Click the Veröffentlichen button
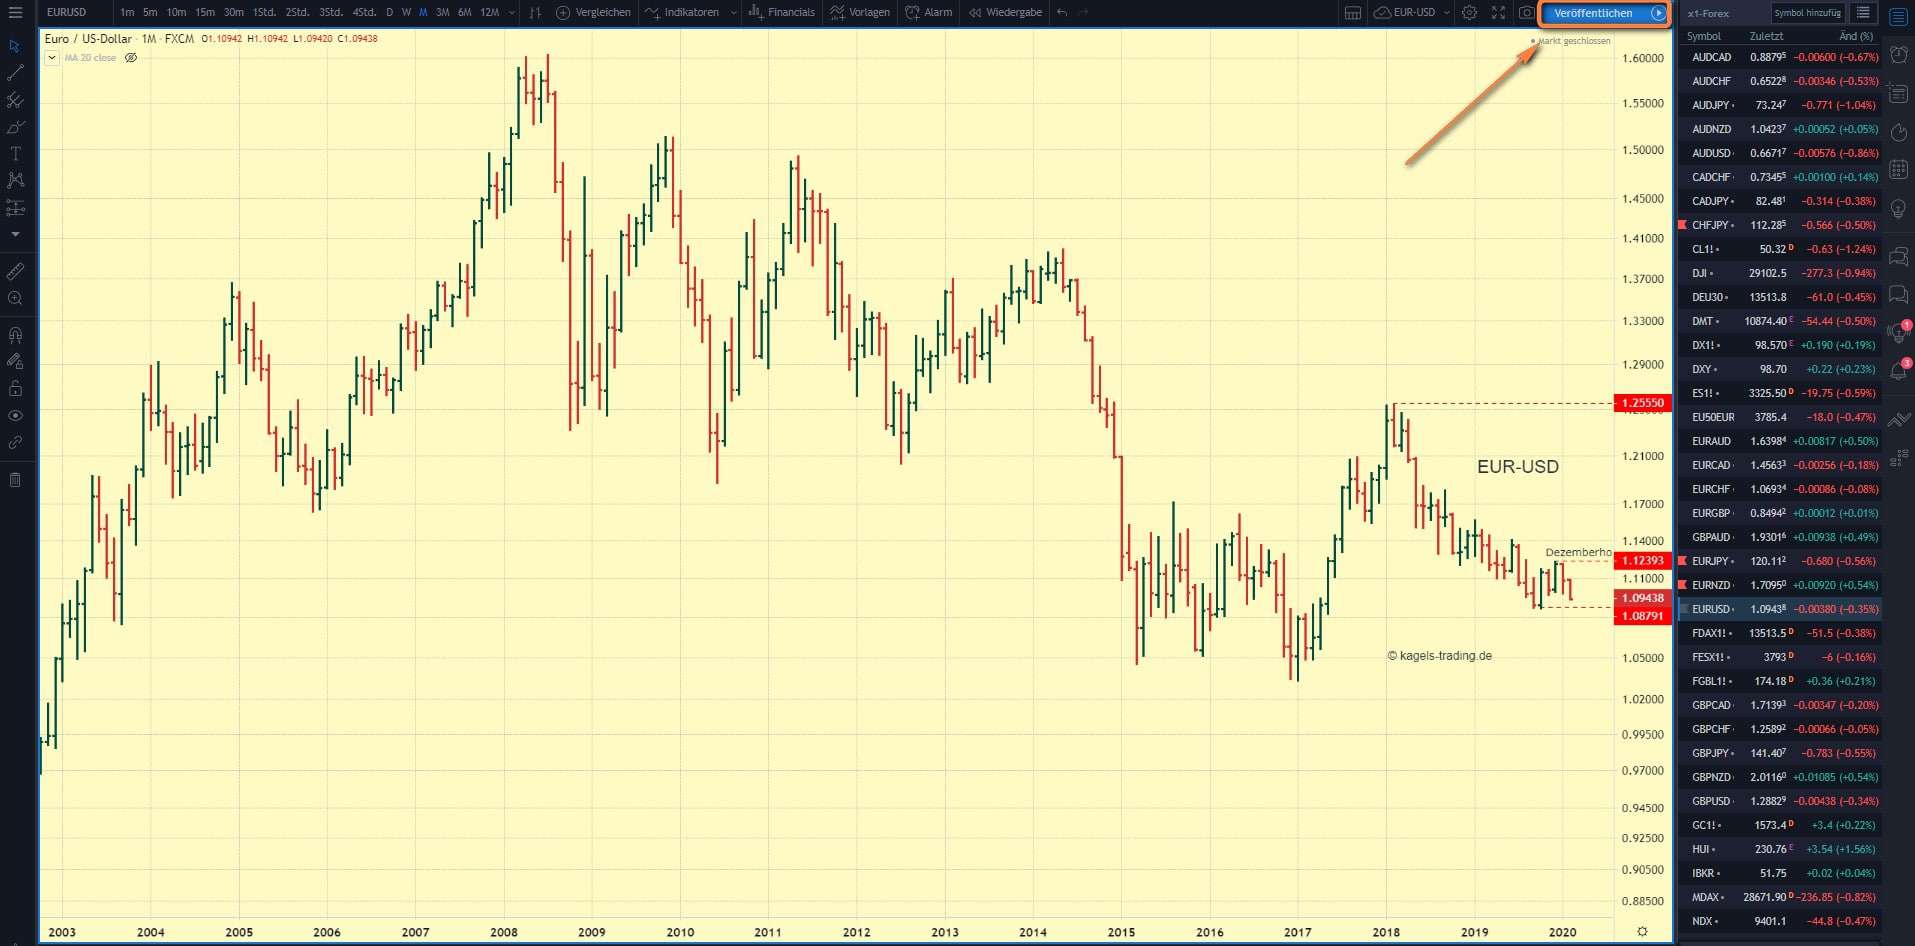1915x946 pixels. click(1595, 13)
